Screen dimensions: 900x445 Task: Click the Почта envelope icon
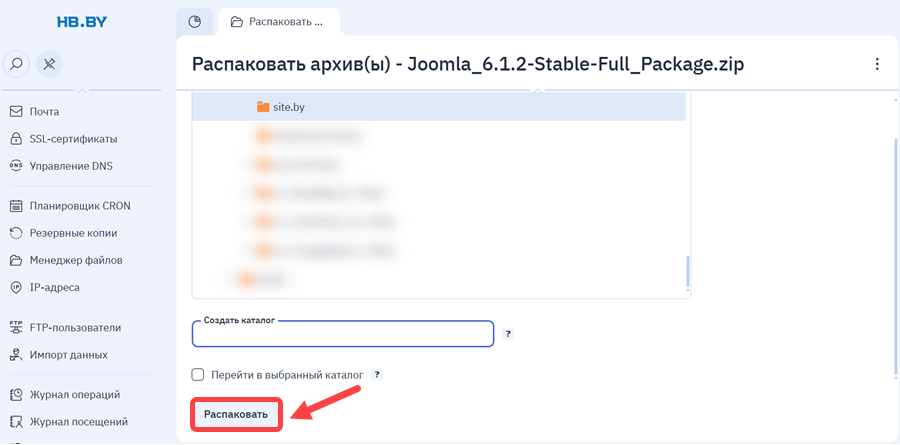pos(16,111)
